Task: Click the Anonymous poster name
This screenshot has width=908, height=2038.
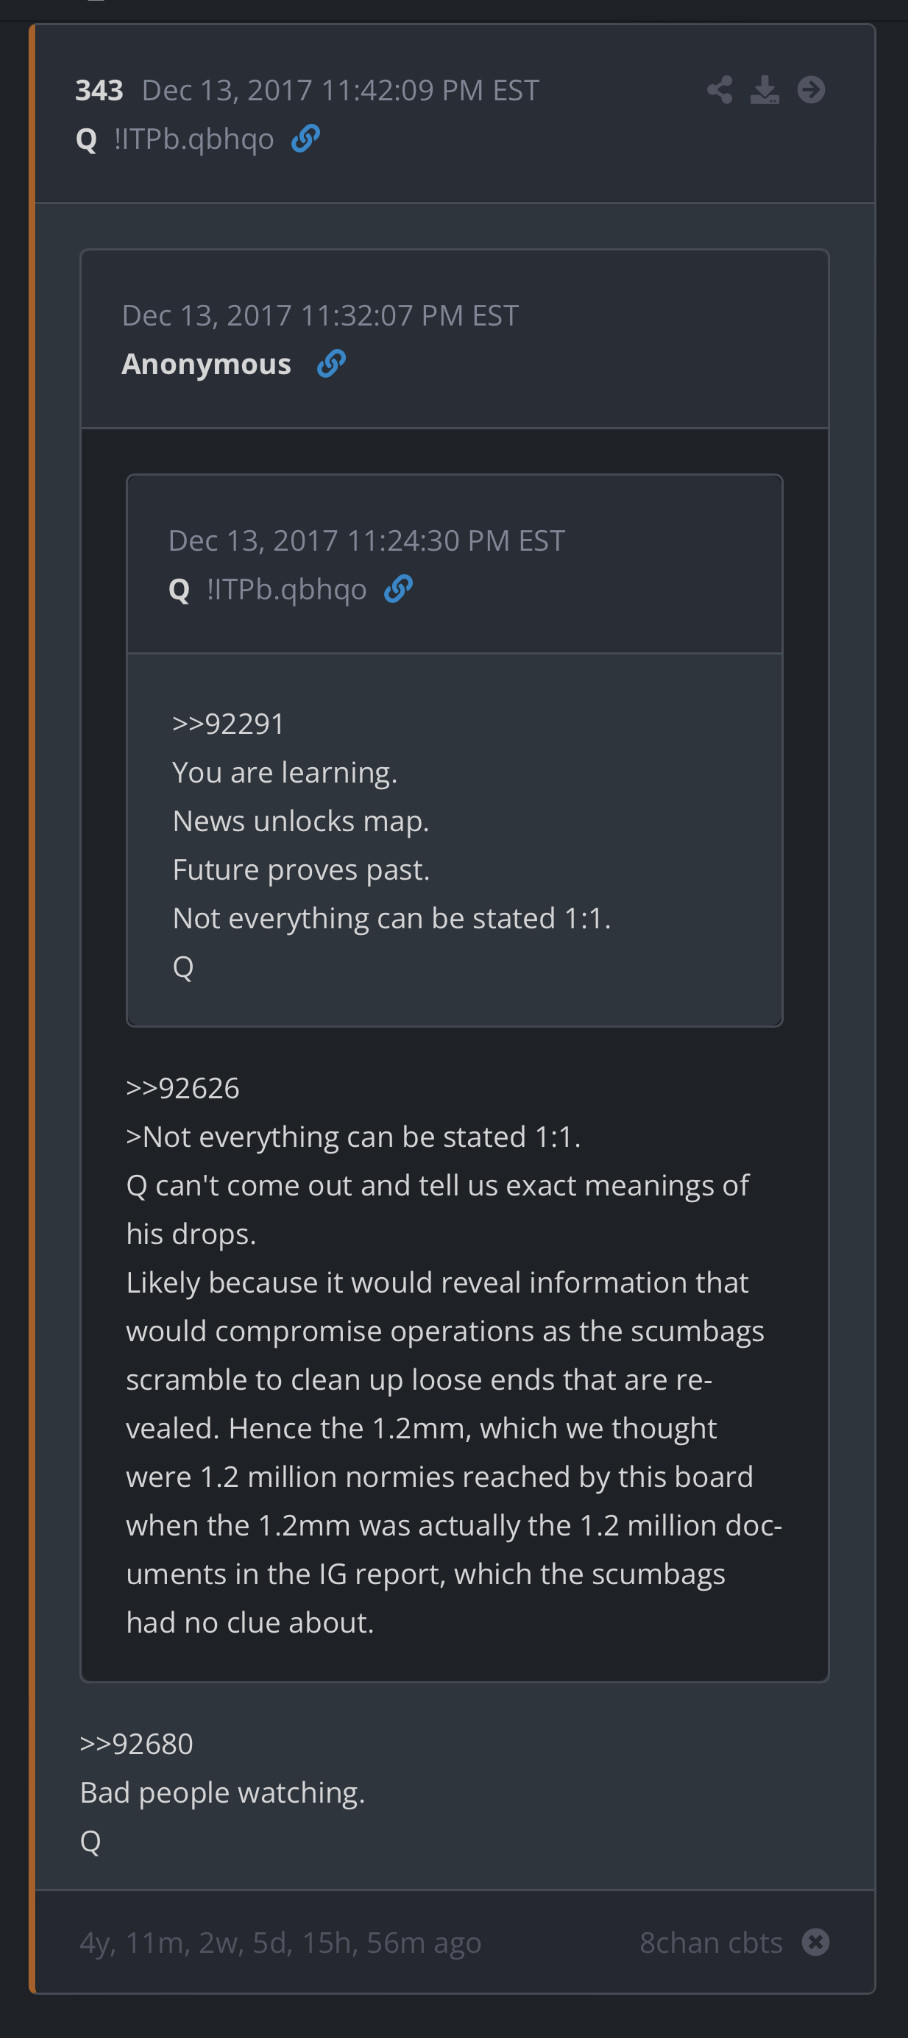Action: 206,364
